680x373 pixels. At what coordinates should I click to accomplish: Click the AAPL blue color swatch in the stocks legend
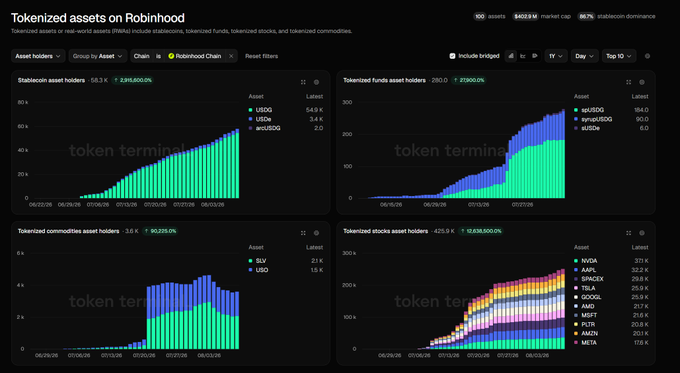[x=576, y=270]
